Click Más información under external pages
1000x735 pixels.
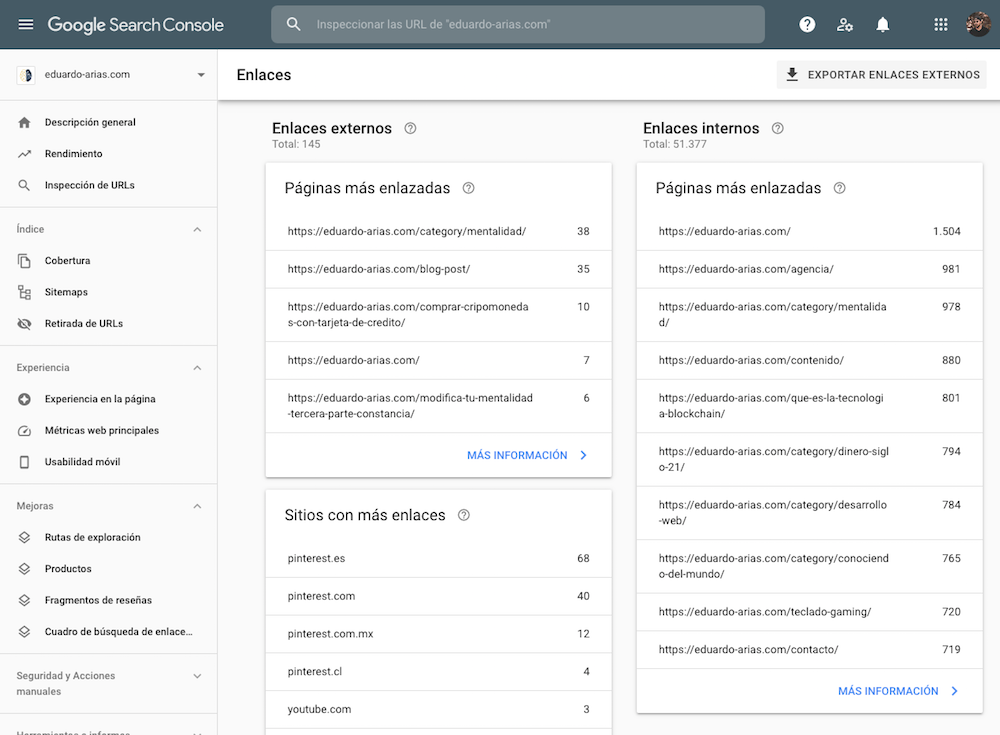pos(527,455)
